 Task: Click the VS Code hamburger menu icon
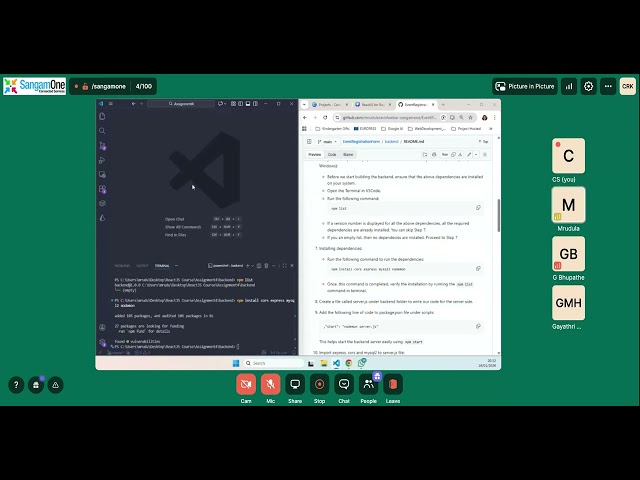(111, 104)
